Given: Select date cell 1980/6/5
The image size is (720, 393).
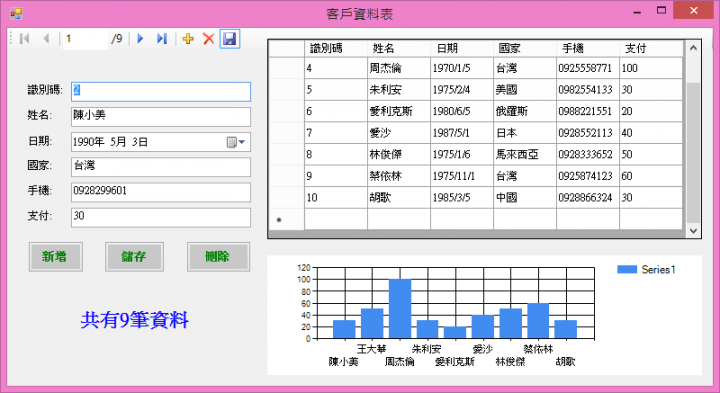Looking at the screenshot, I should tap(461, 111).
